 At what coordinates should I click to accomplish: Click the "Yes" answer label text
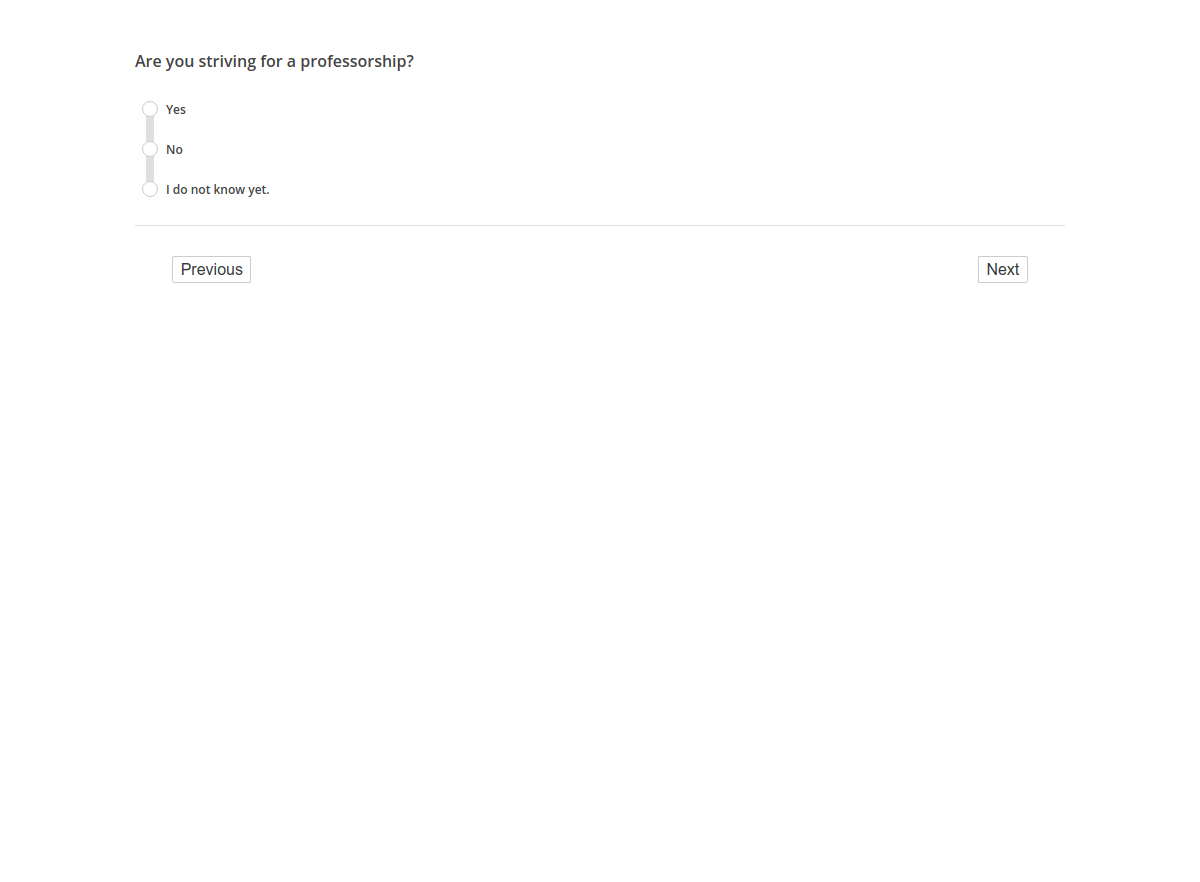pos(176,110)
